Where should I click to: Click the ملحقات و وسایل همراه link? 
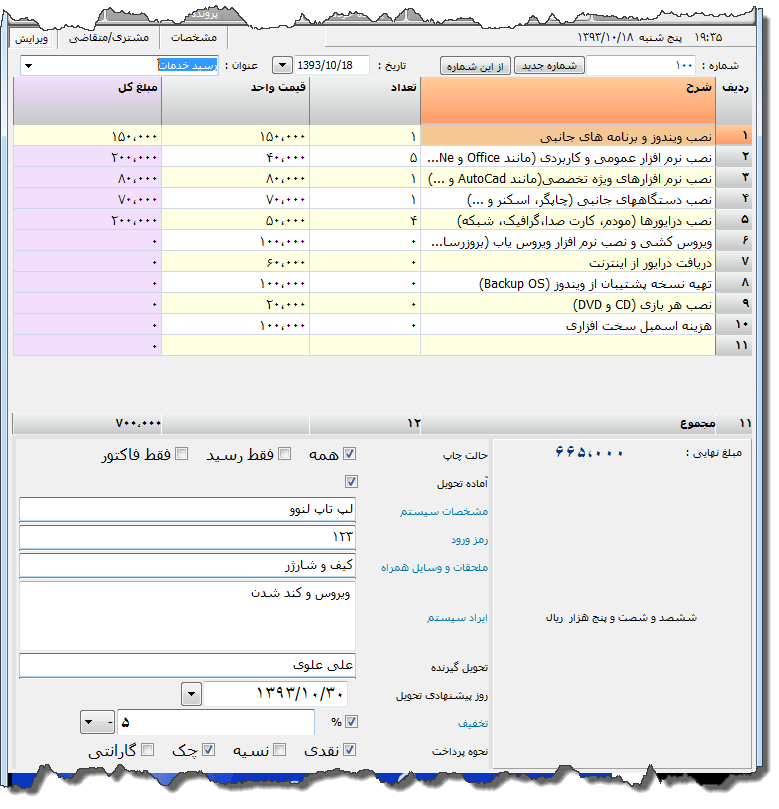click(x=434, y=568)
